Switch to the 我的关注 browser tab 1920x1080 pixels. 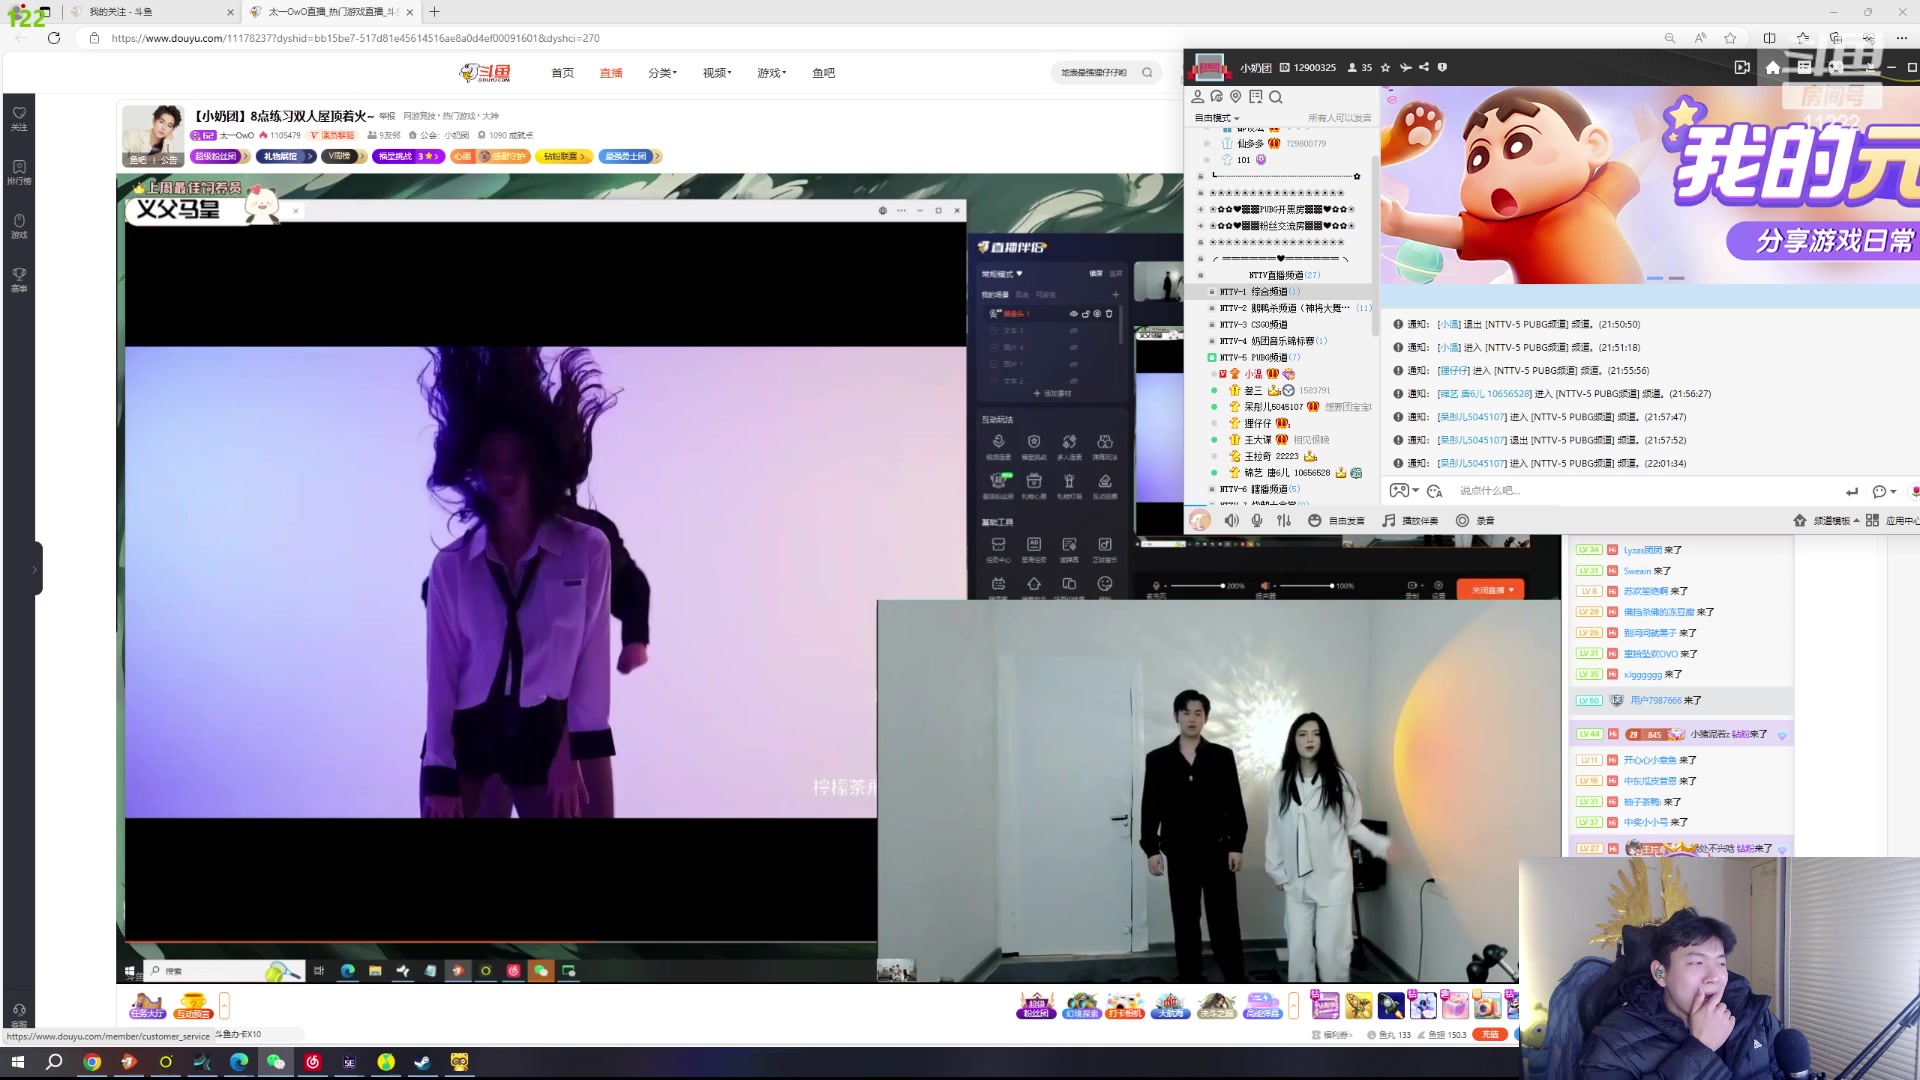point(150,12)
